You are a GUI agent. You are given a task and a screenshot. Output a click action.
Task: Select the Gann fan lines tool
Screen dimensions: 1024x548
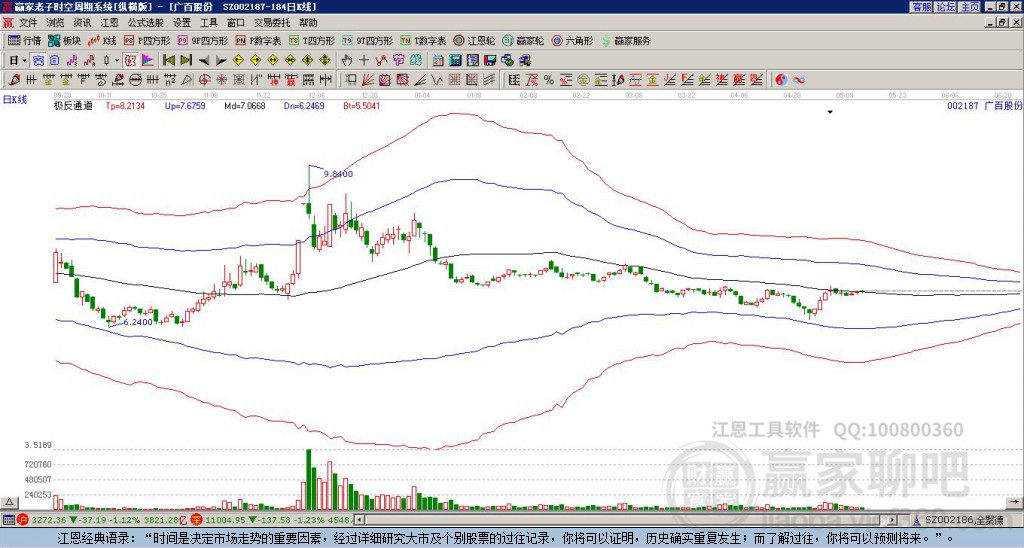coord(368,80)
